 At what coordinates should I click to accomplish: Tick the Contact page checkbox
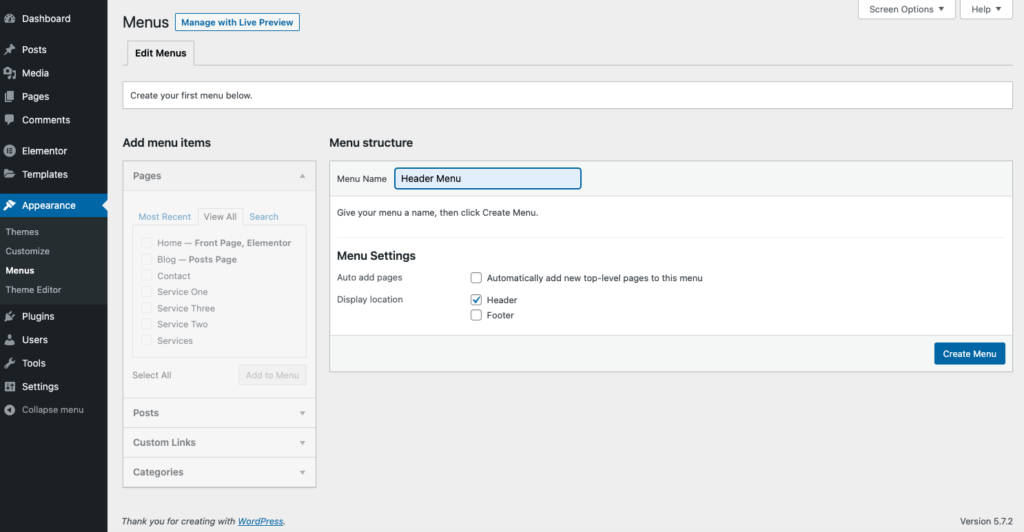click(x=147, y=275)
